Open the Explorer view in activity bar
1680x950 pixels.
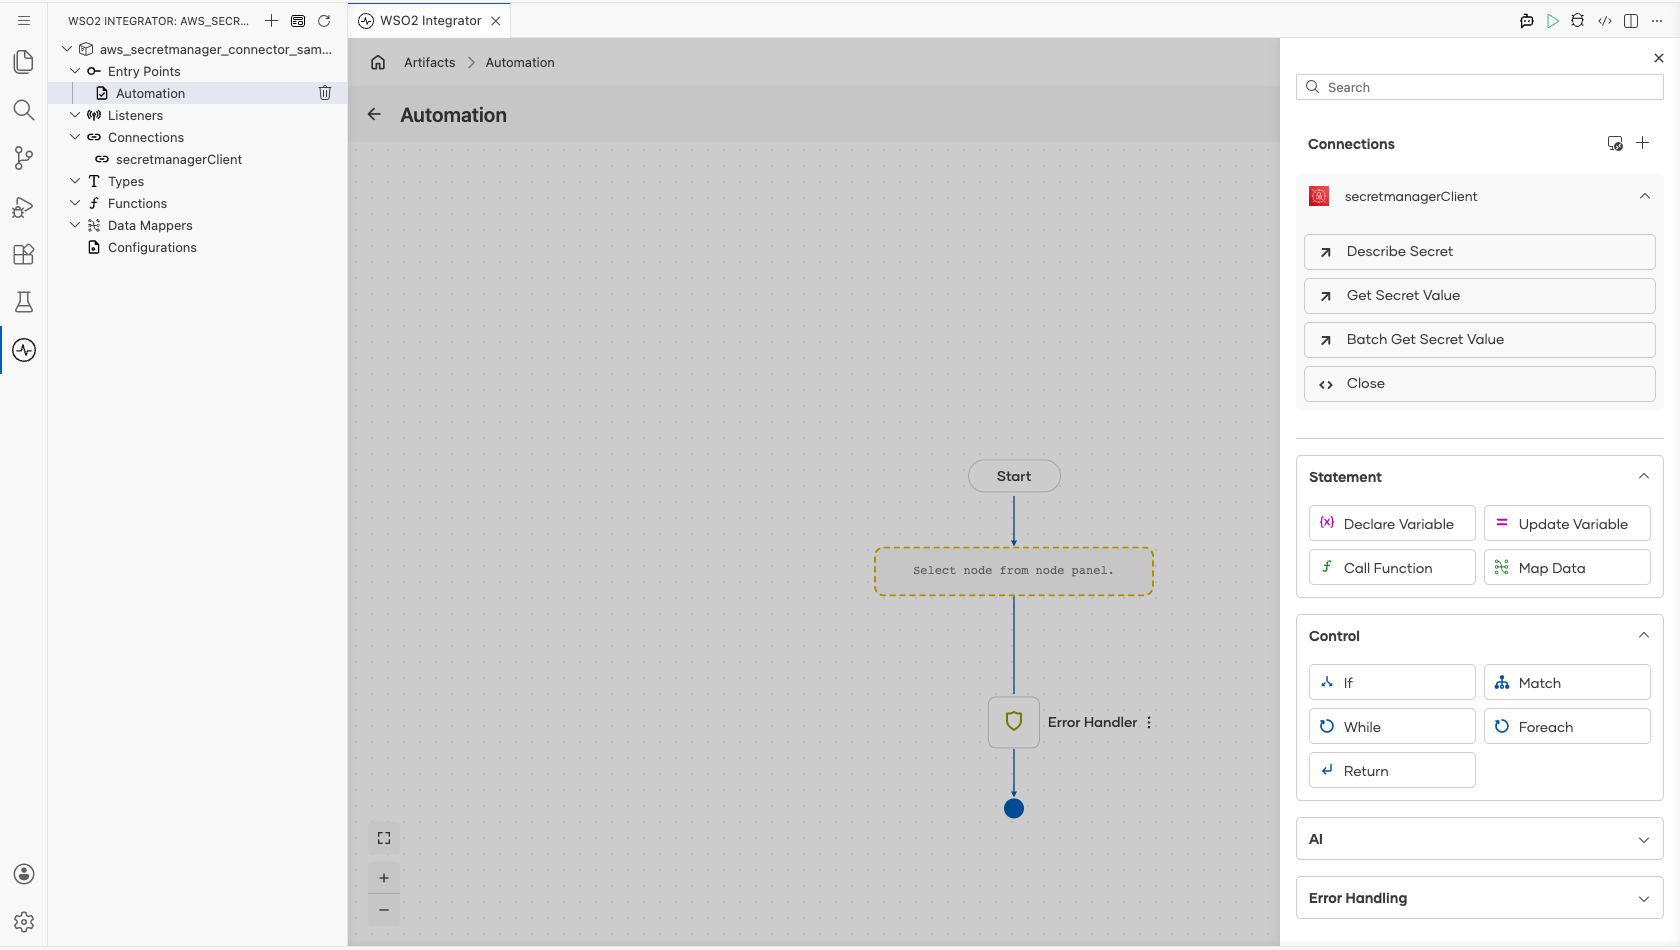pyautogui.click(x=24, y=62)
